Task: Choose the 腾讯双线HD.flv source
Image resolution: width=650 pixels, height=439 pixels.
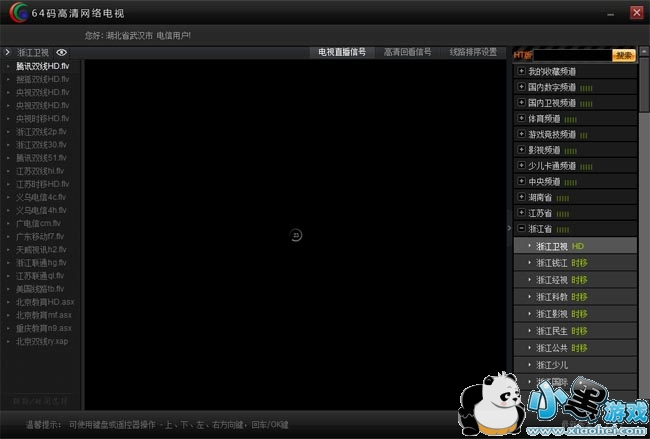Action: [x=43, y=66]
